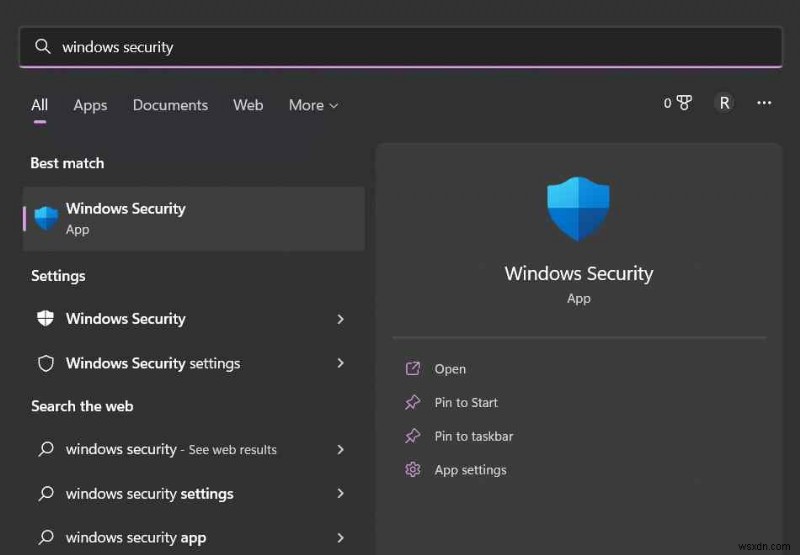Click the rewards trophy icon
800x555 pixels.
(684, 103)
